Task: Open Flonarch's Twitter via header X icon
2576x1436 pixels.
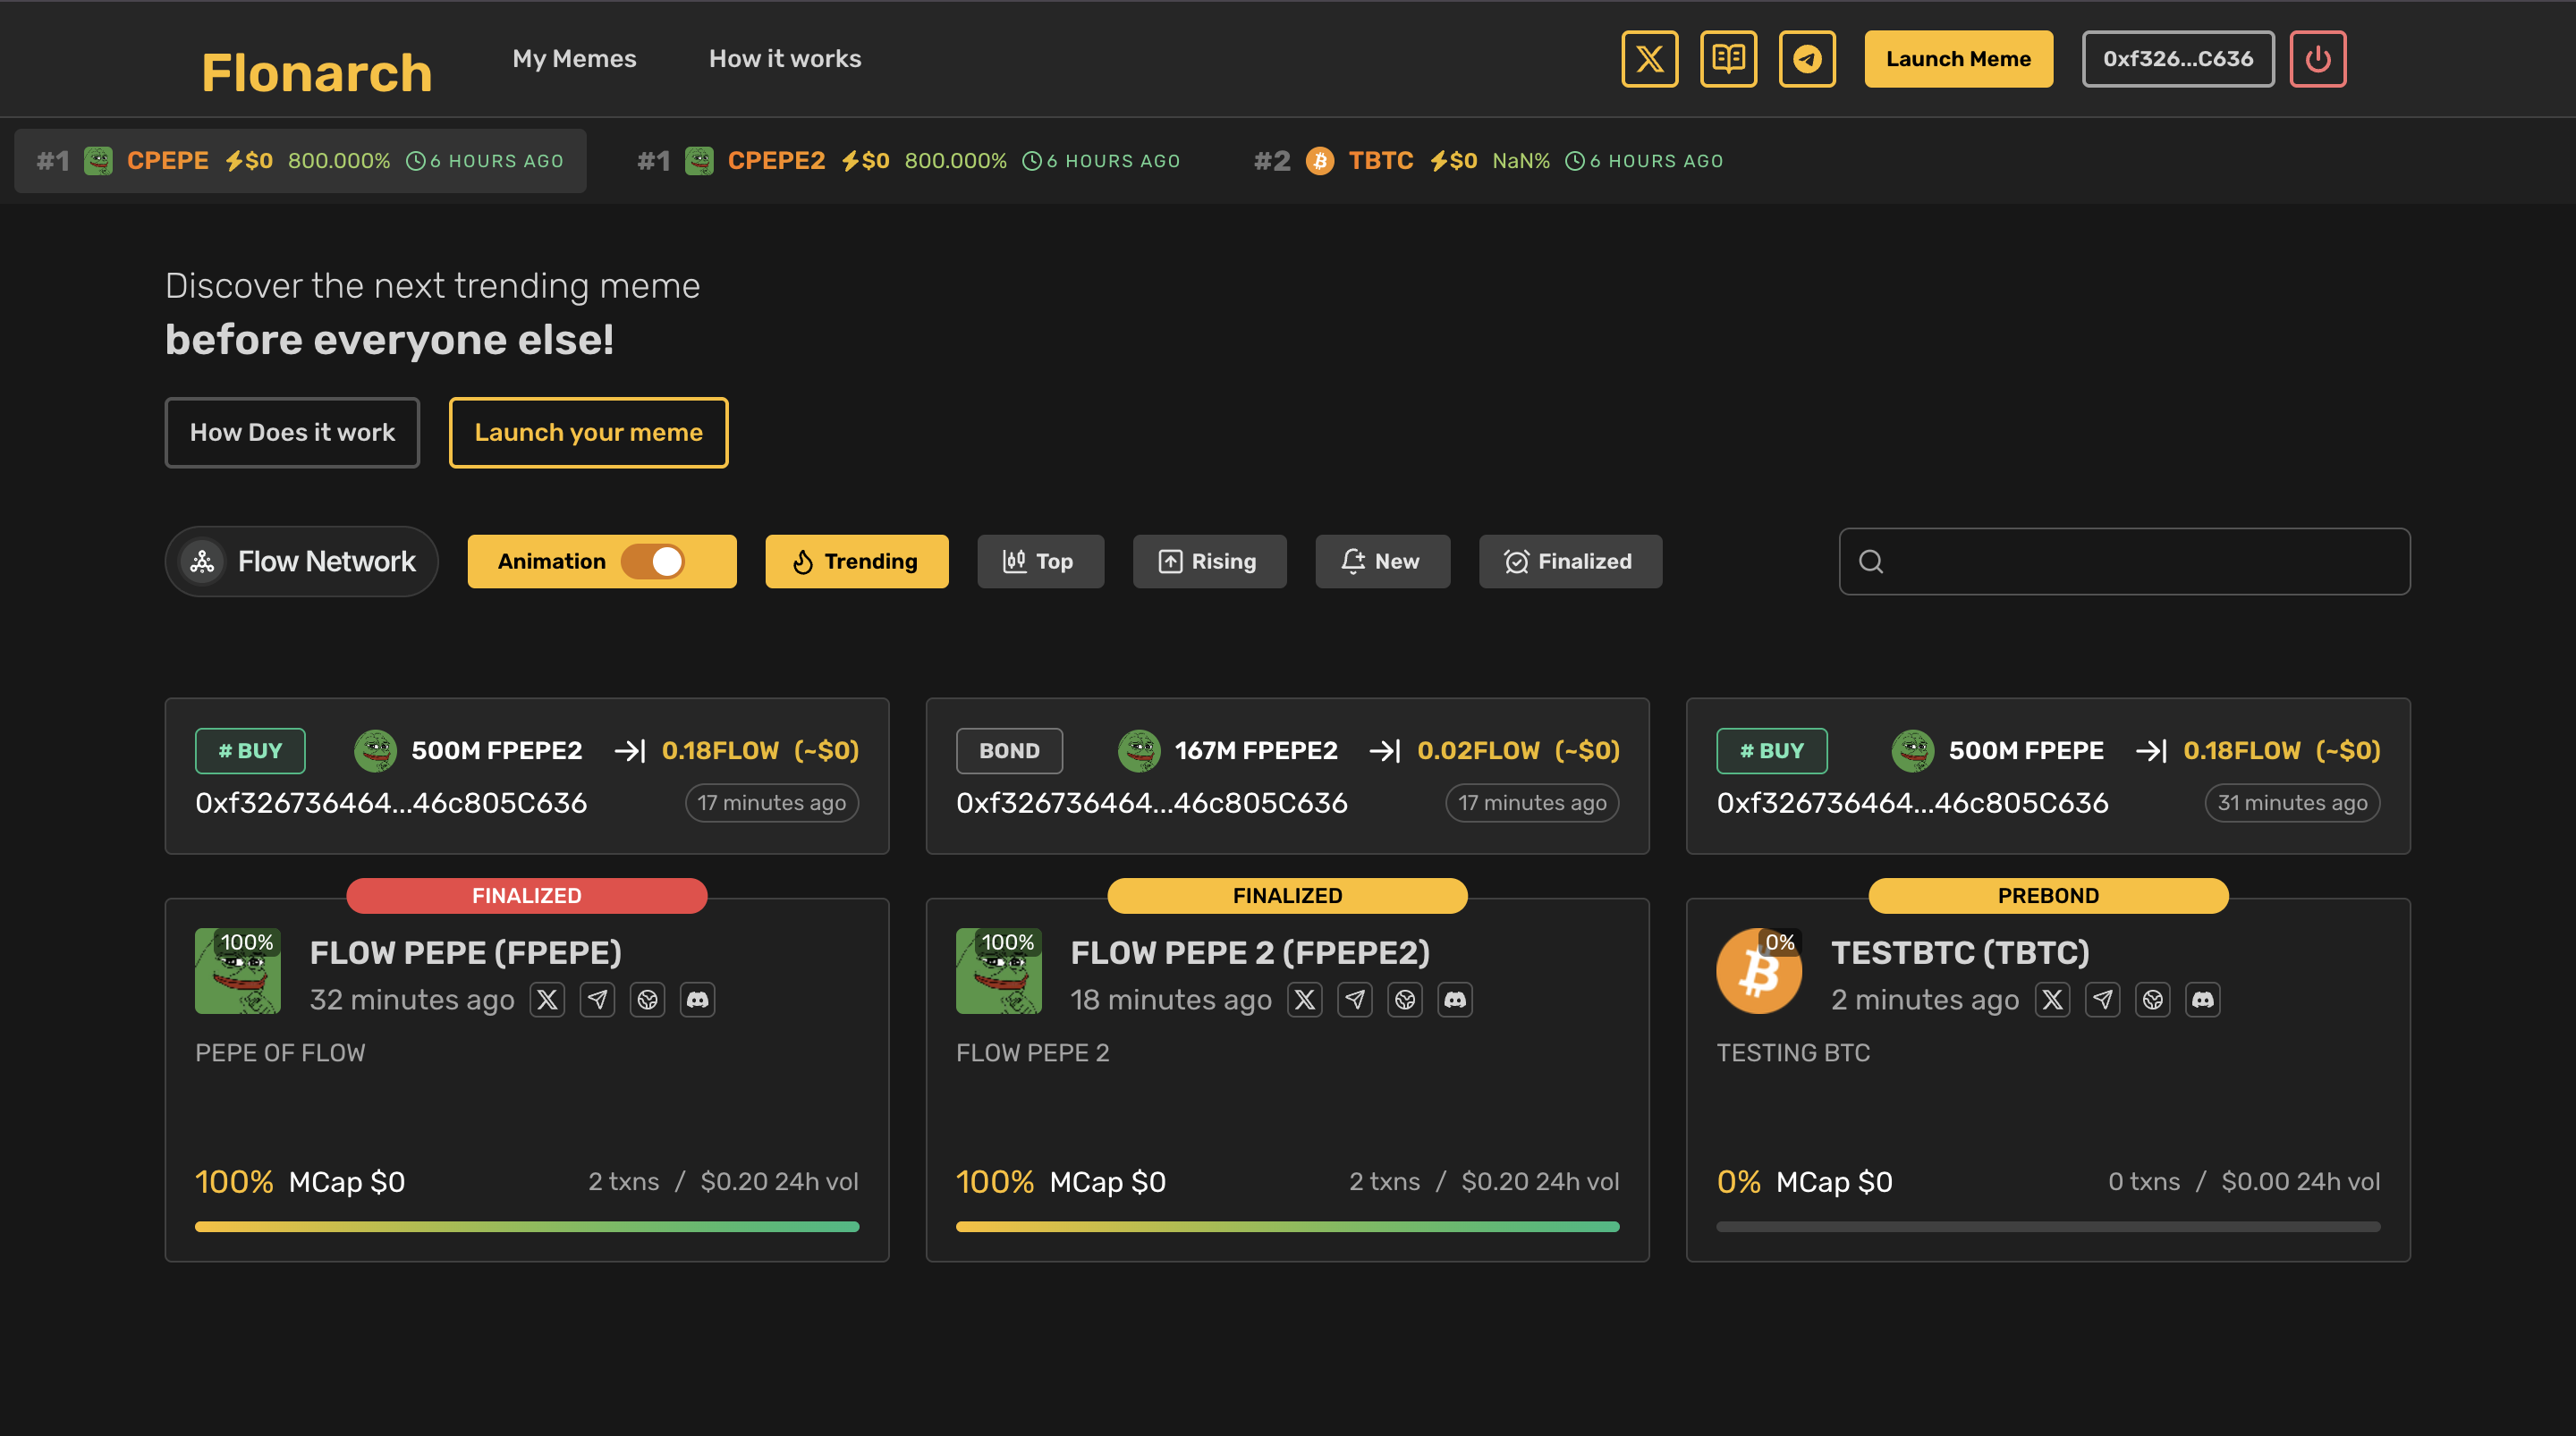Action: coord(1649,59)
